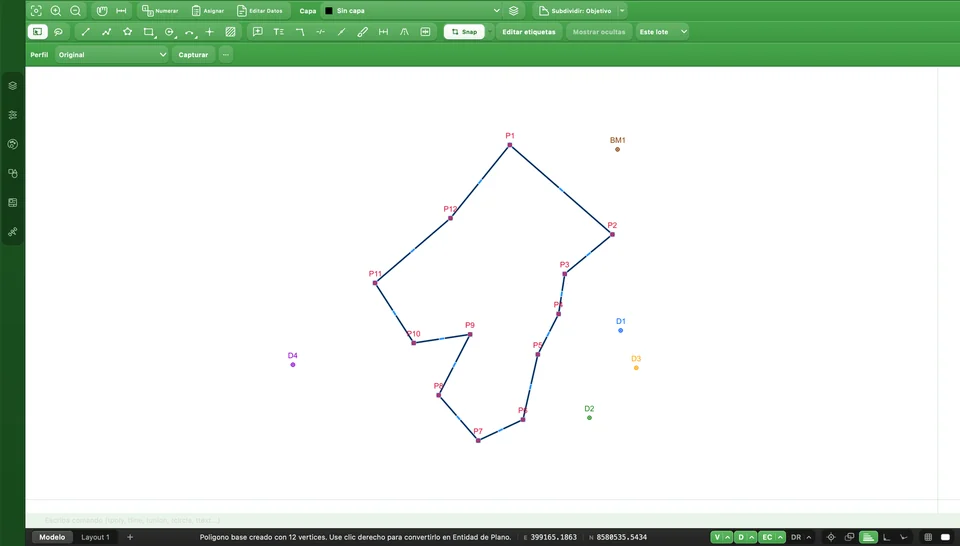
Task: Select the polyline drawing tool
Action: [107, 32]
